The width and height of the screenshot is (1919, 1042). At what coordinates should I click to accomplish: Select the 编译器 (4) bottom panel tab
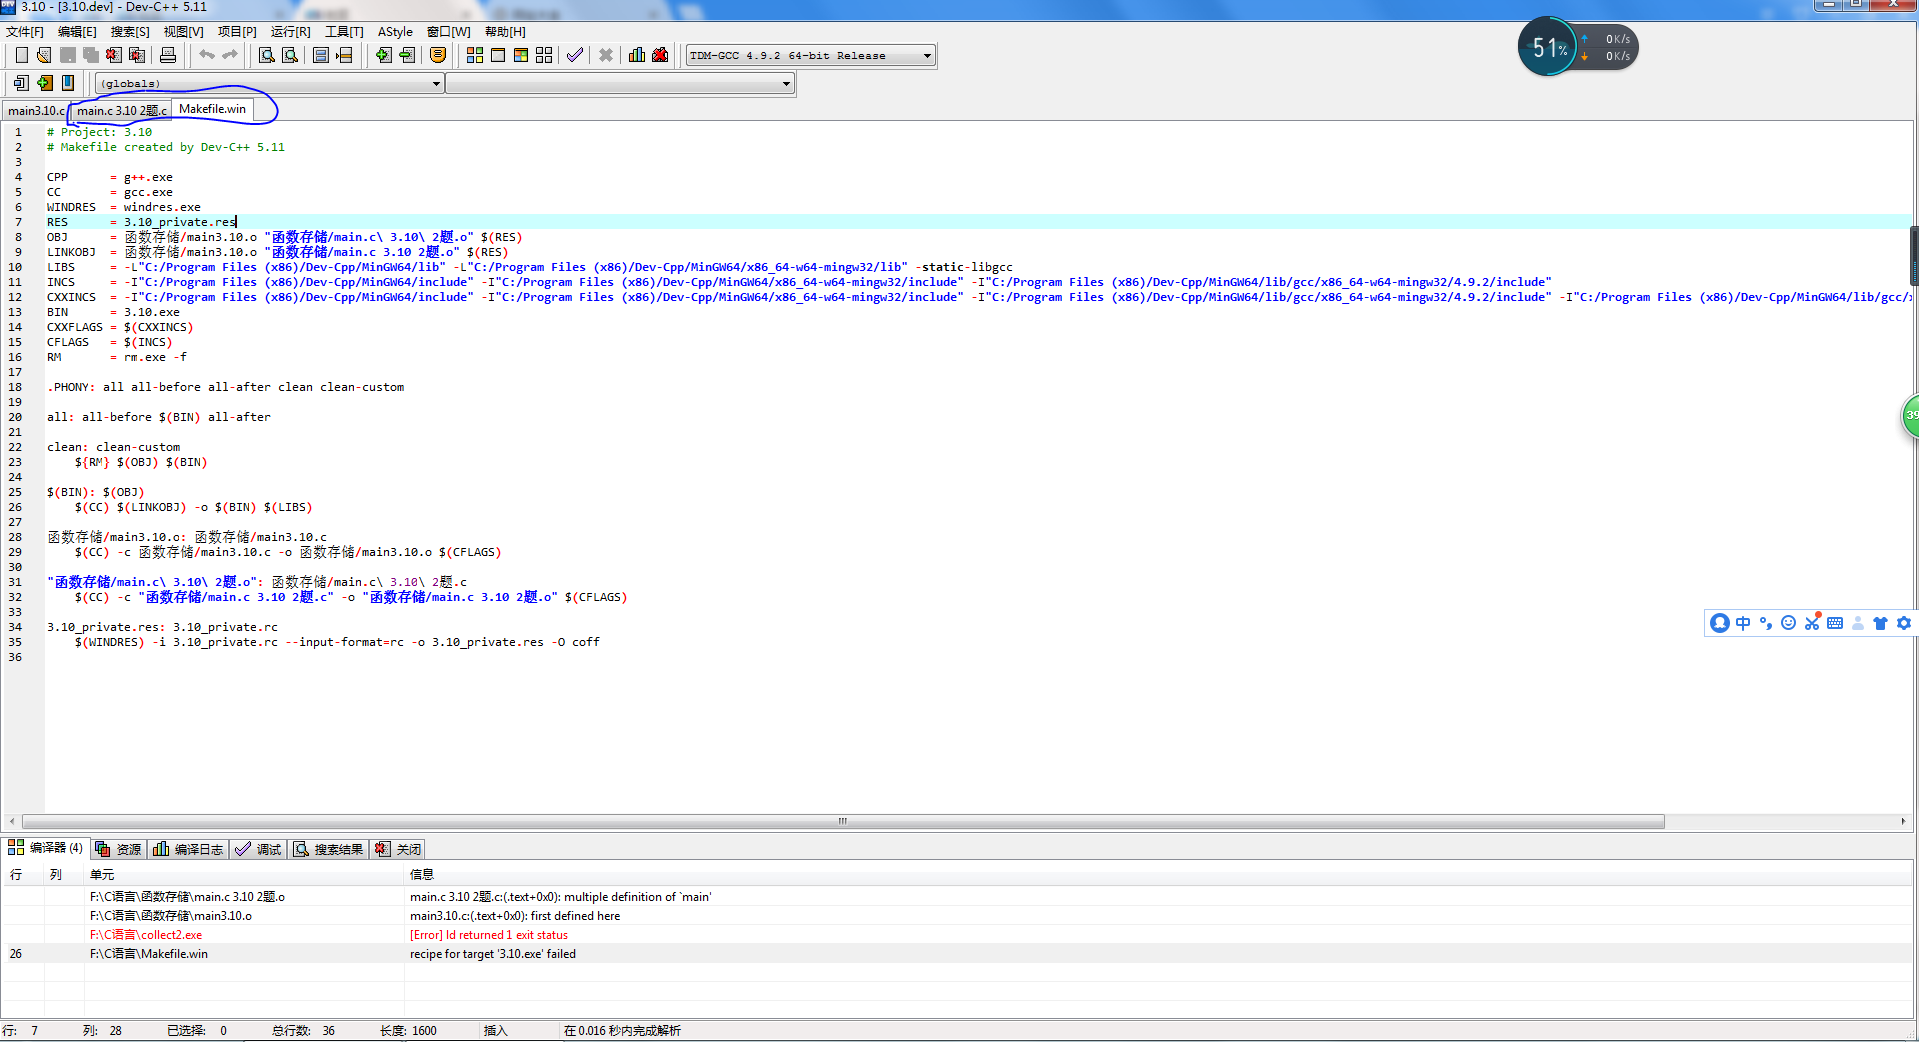point(46,848)
